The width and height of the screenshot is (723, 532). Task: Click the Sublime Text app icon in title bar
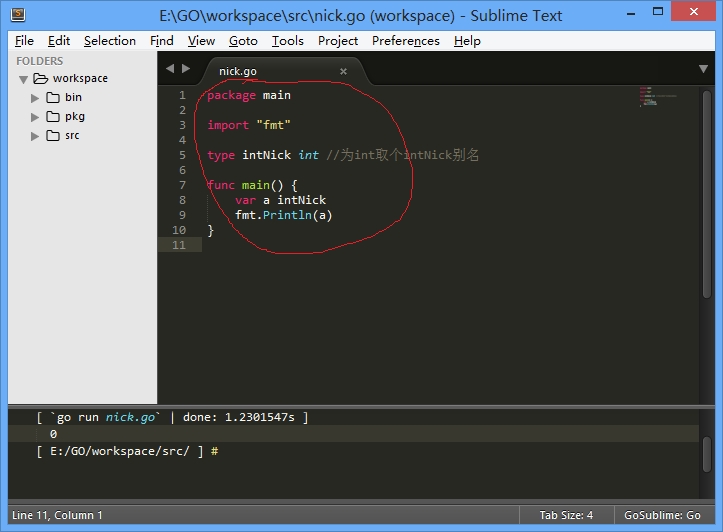(x=18, y=15)
